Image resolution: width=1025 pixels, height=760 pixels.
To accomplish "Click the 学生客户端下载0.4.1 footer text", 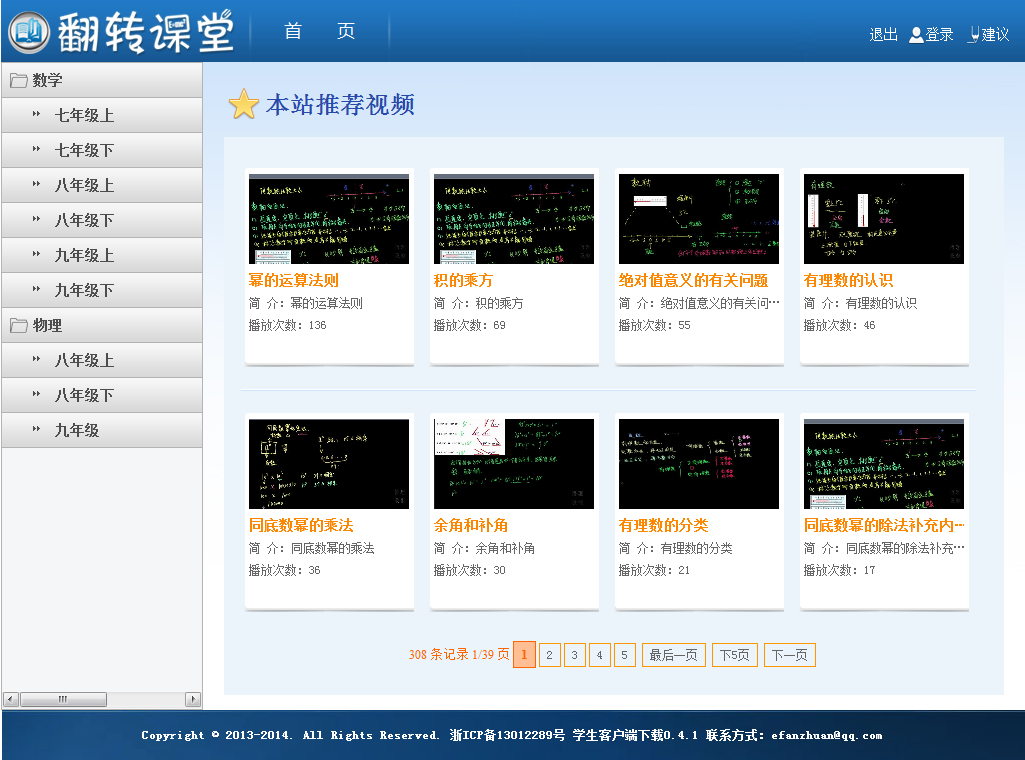I will pos(635,735).
